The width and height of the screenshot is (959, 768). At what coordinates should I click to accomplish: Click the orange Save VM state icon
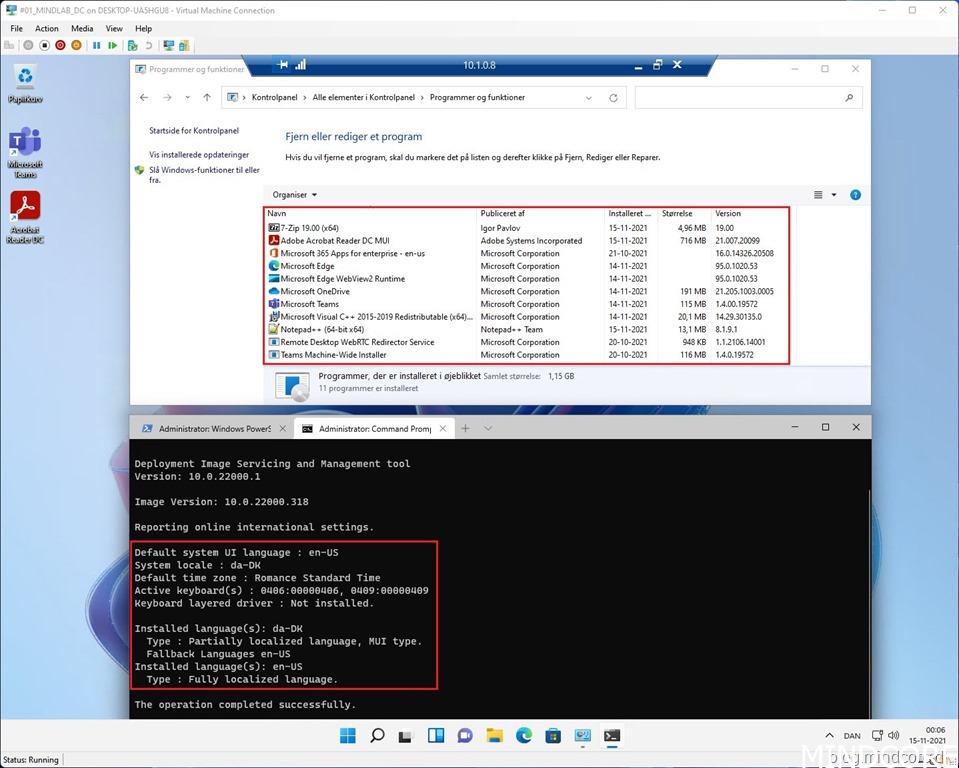tap(78, 45)
